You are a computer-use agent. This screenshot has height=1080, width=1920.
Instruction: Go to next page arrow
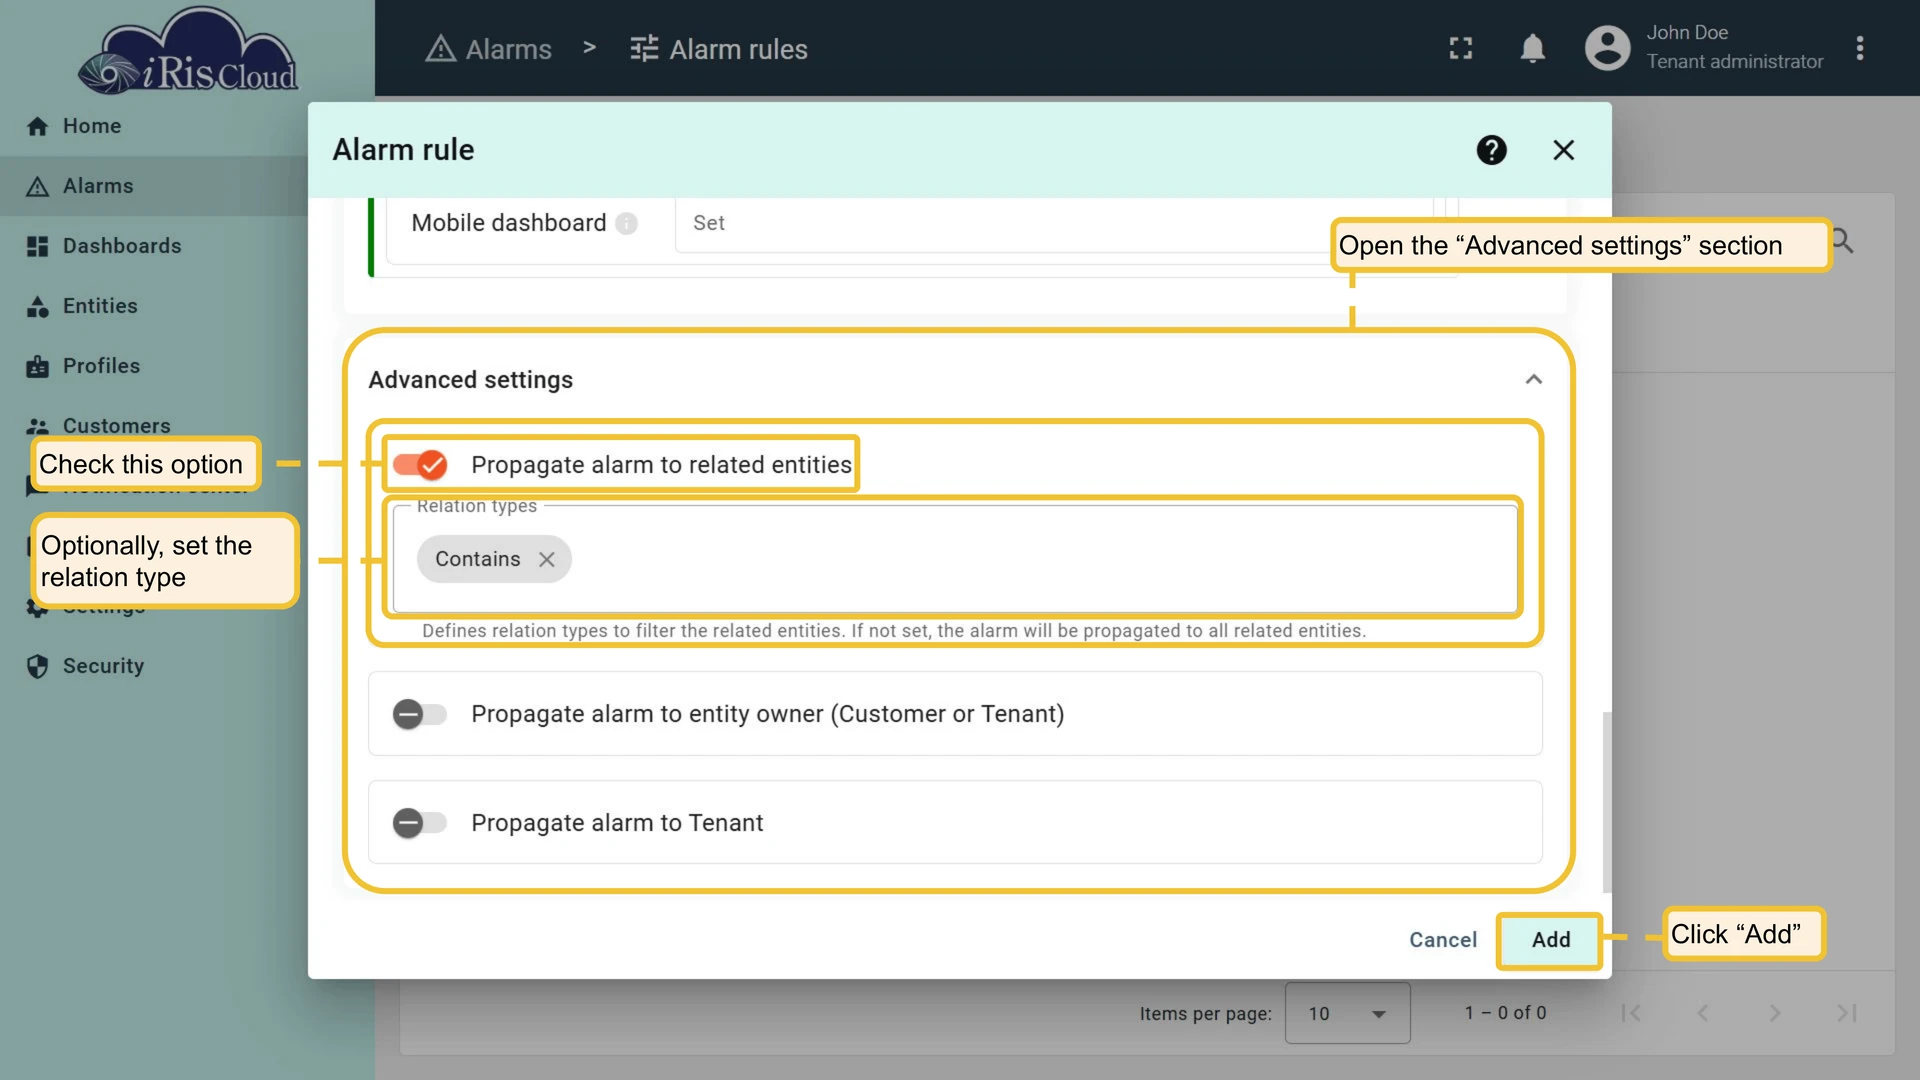(1774, 1013)
